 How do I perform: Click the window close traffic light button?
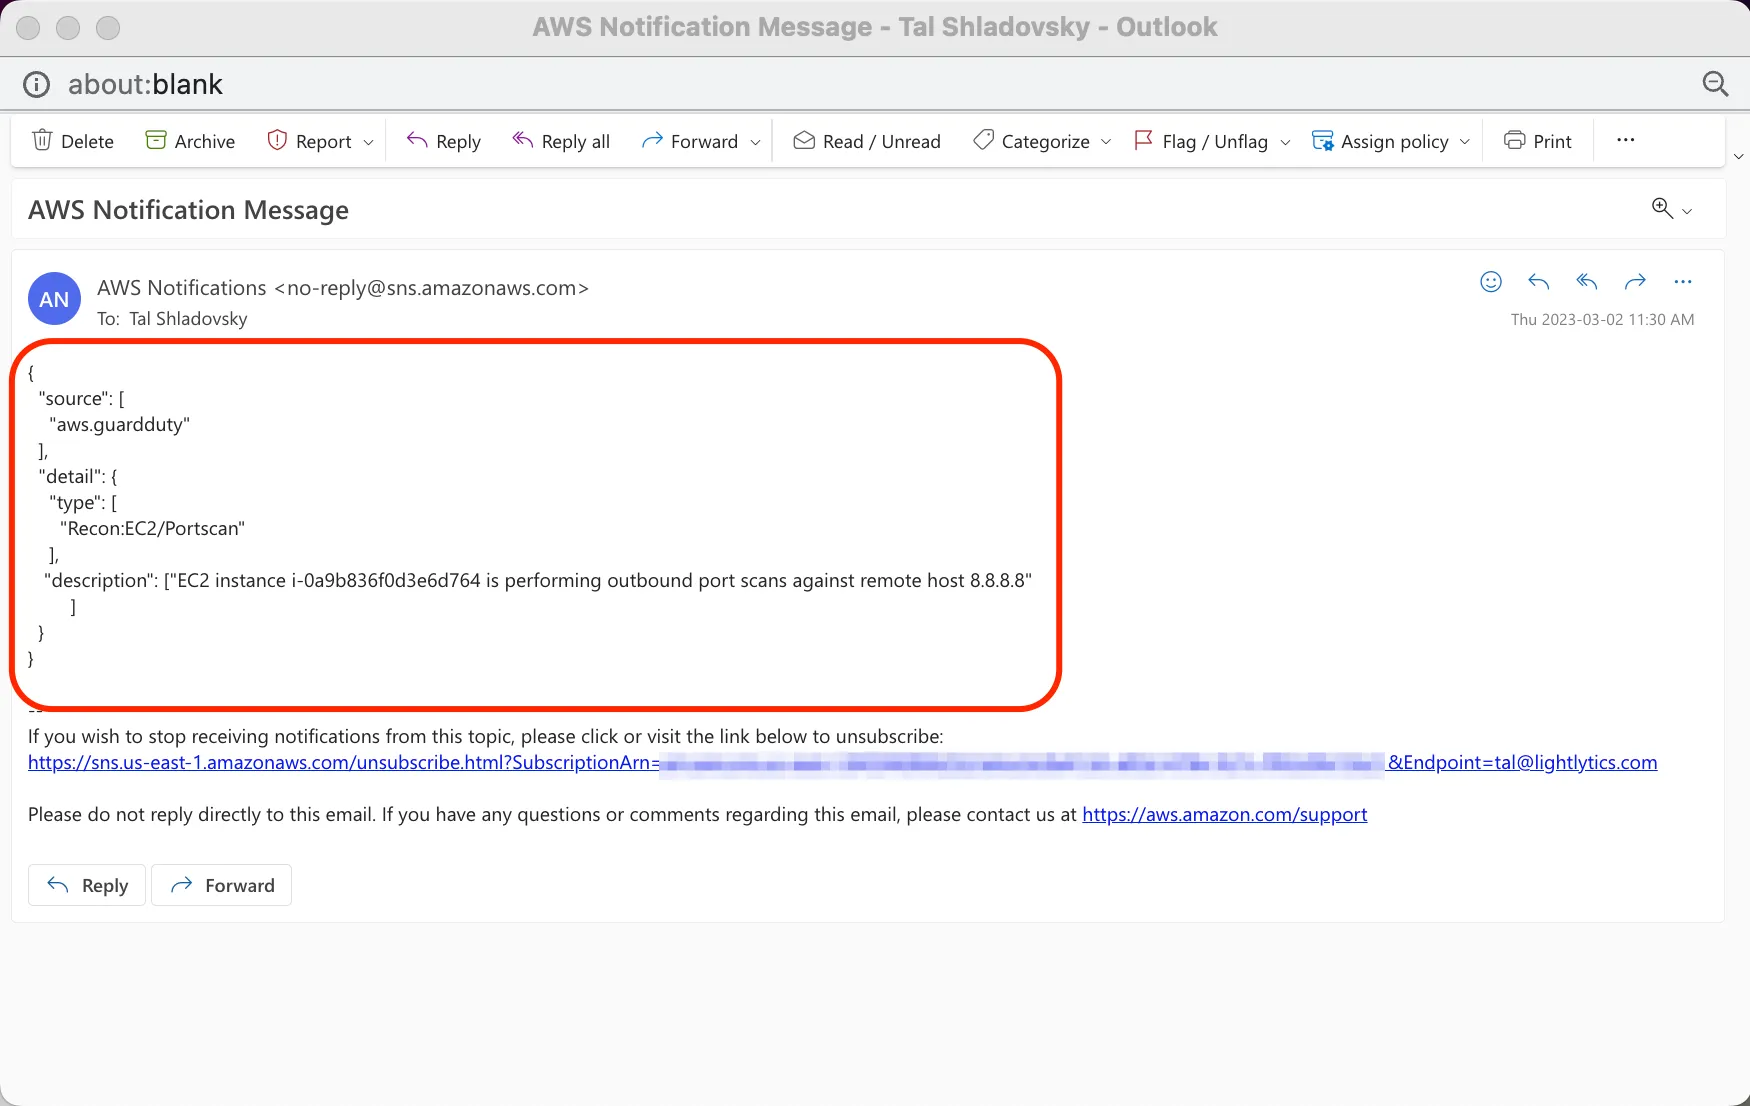coord(28,28)
